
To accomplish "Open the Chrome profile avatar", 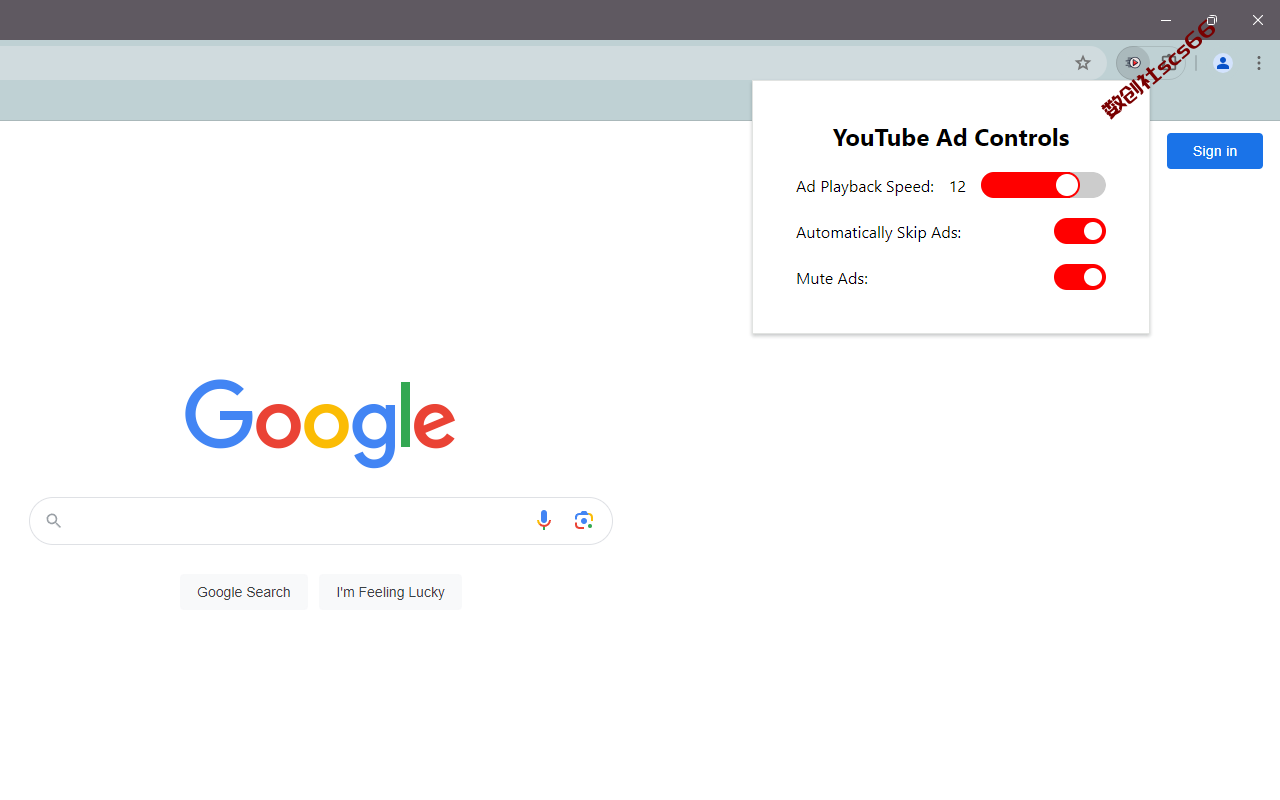I will (x=1223, y=63).
